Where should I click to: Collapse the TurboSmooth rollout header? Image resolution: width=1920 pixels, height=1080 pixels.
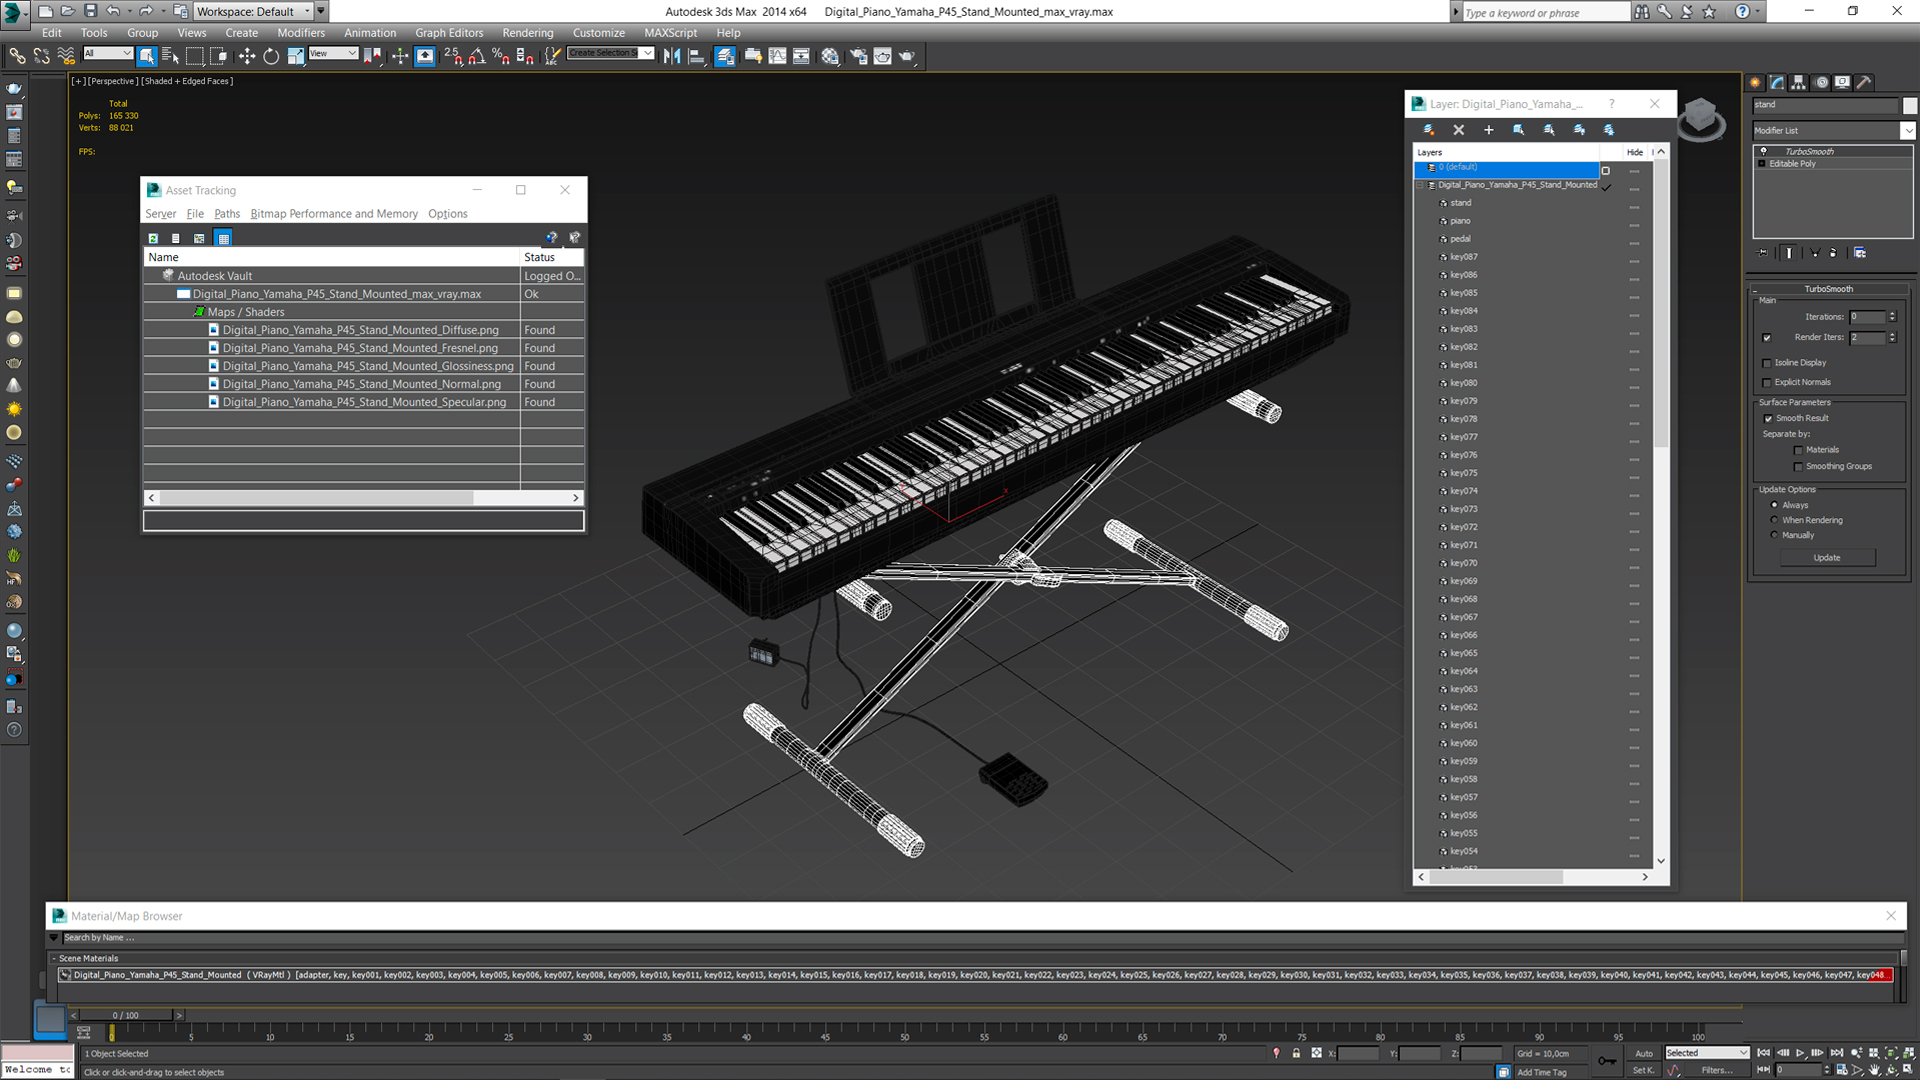1828,289
